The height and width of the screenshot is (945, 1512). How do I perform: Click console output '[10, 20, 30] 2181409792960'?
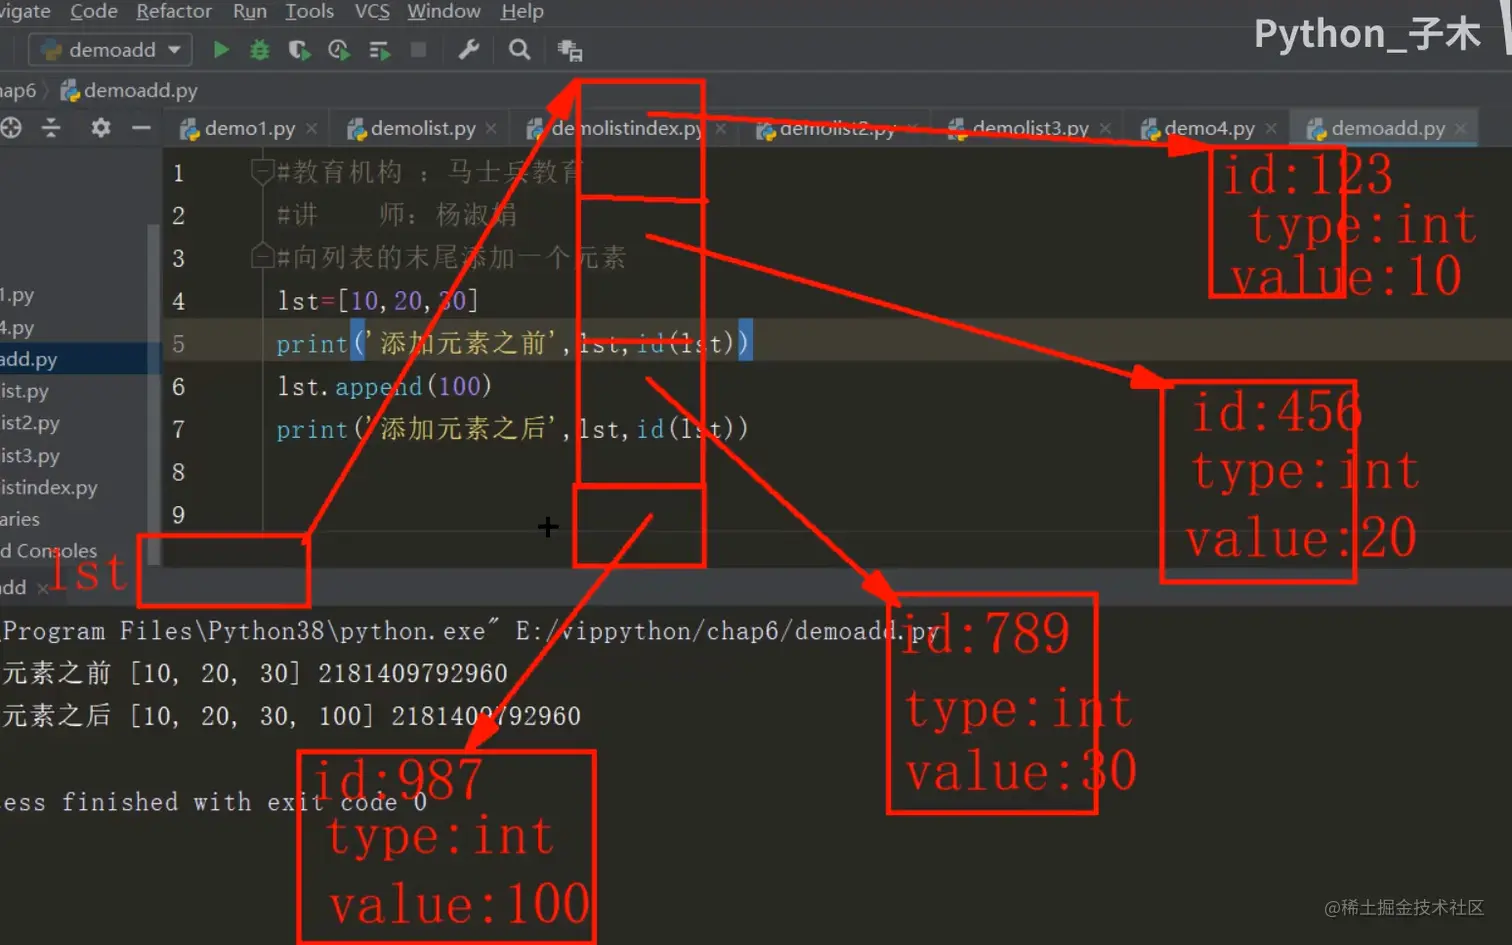318,673
